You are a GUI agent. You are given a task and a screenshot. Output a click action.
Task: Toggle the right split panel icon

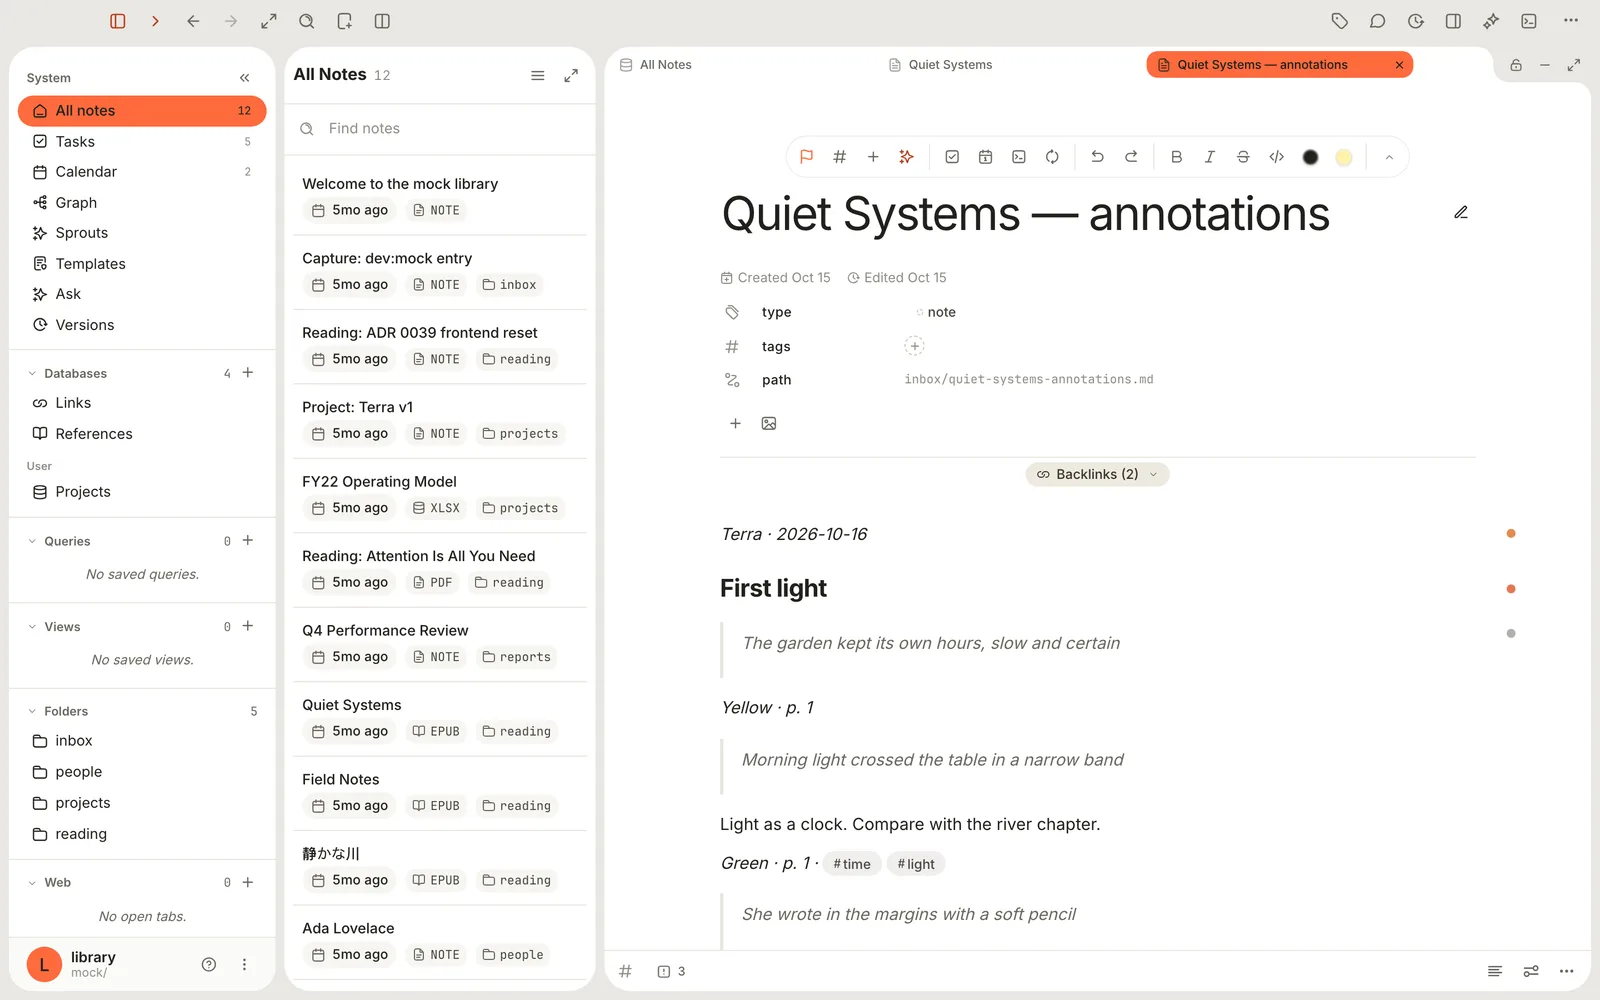1453,21
